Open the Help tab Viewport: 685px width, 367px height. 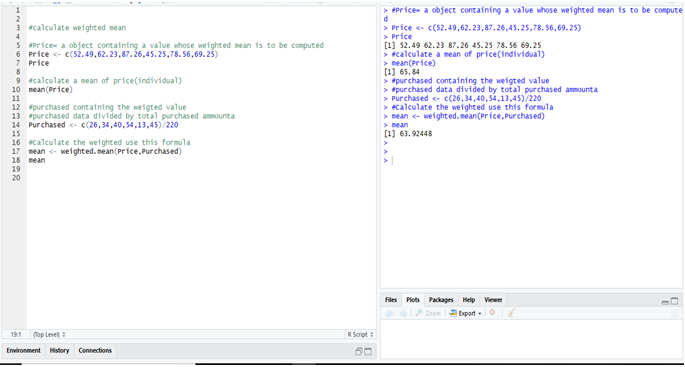click(469, 300)
